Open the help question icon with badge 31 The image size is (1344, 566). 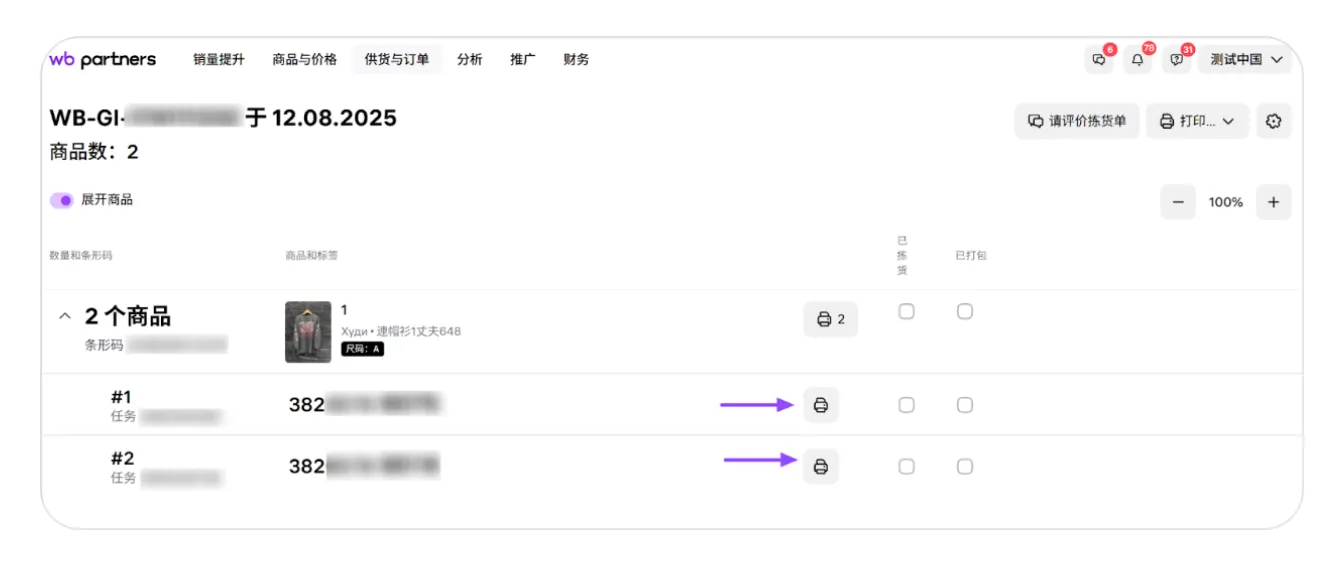[x=1176, y=60]
